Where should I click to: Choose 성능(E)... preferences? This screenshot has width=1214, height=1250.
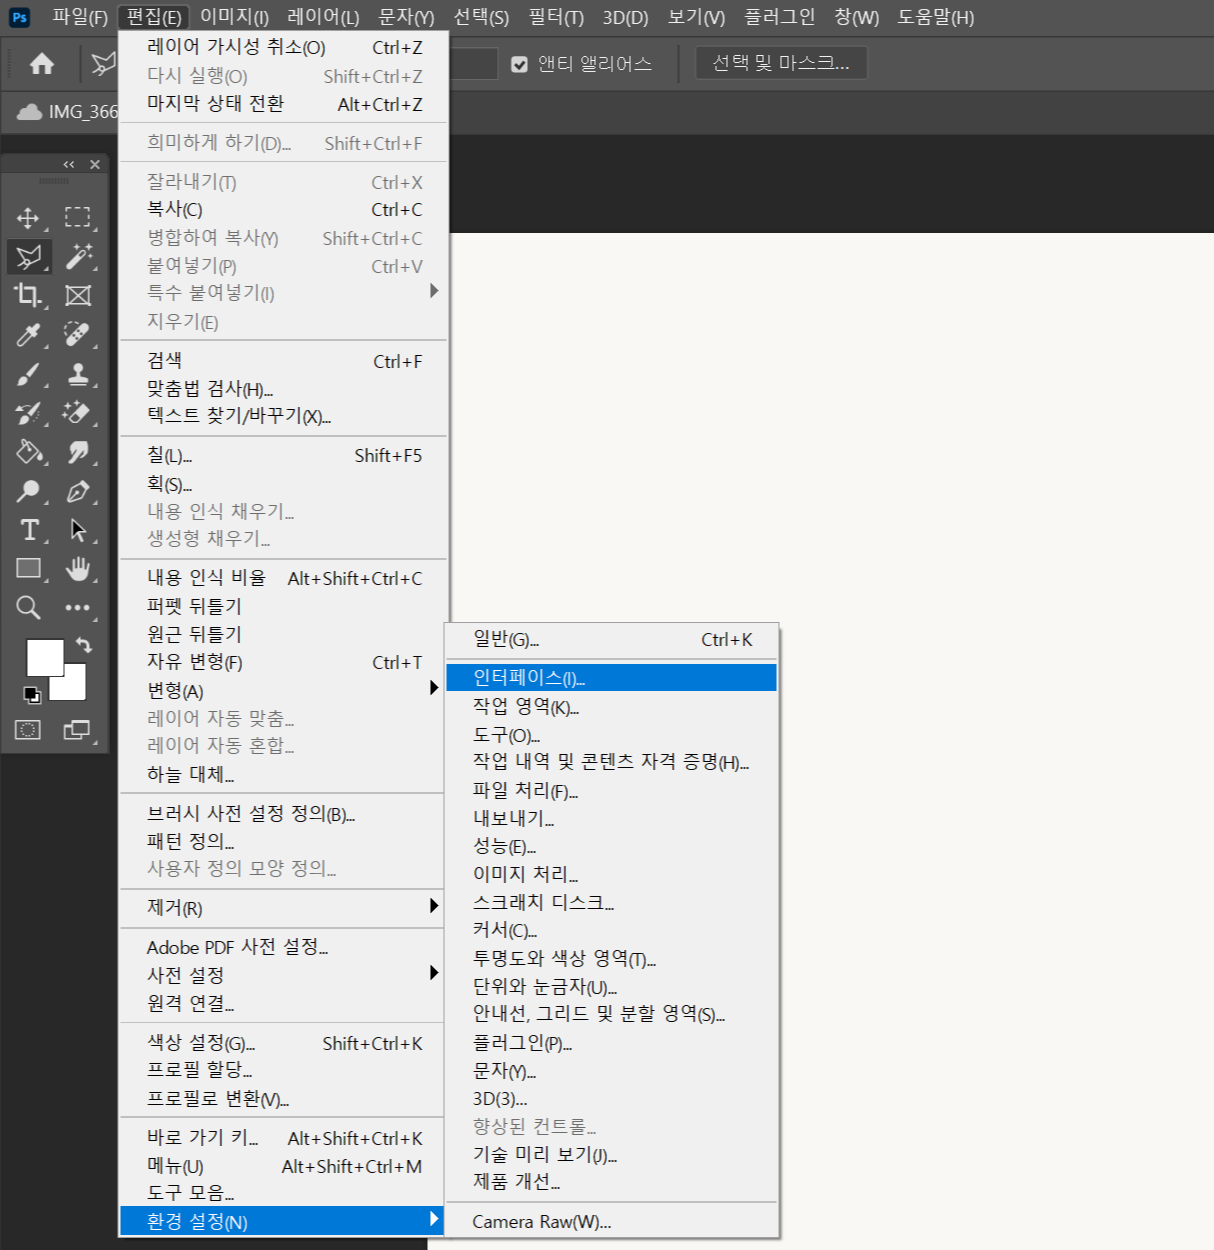click(x=611, y=846)
